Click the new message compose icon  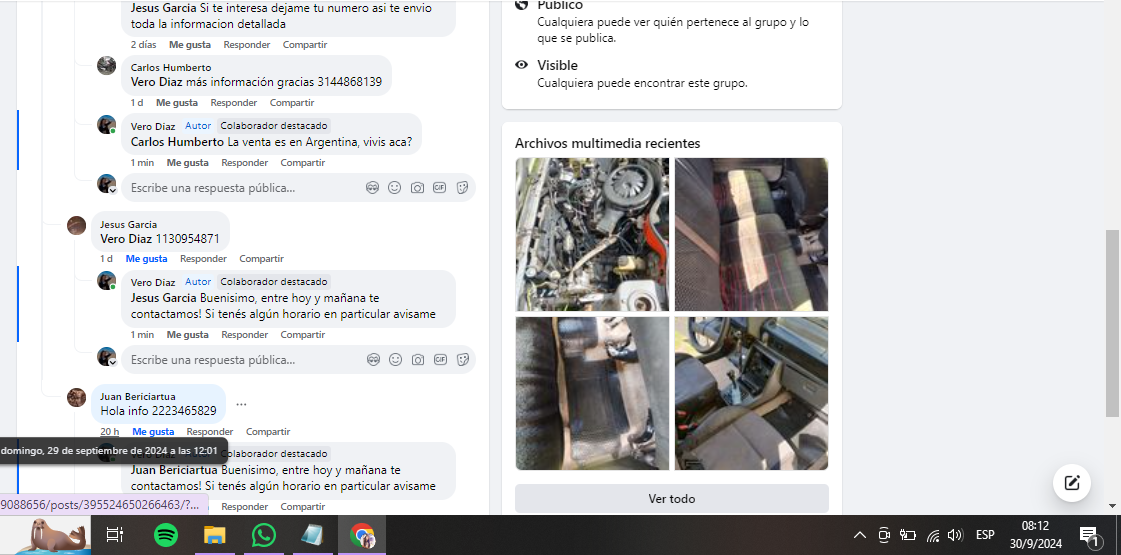pos(1071,483)
